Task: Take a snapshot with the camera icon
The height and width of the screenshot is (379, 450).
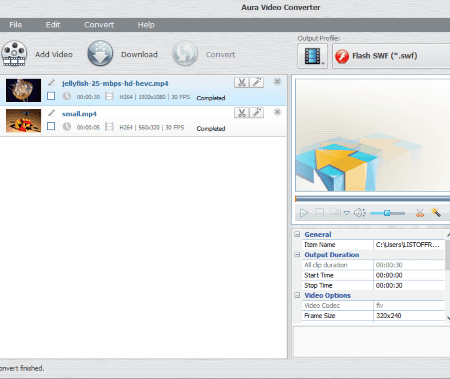Action: (335, 213)
